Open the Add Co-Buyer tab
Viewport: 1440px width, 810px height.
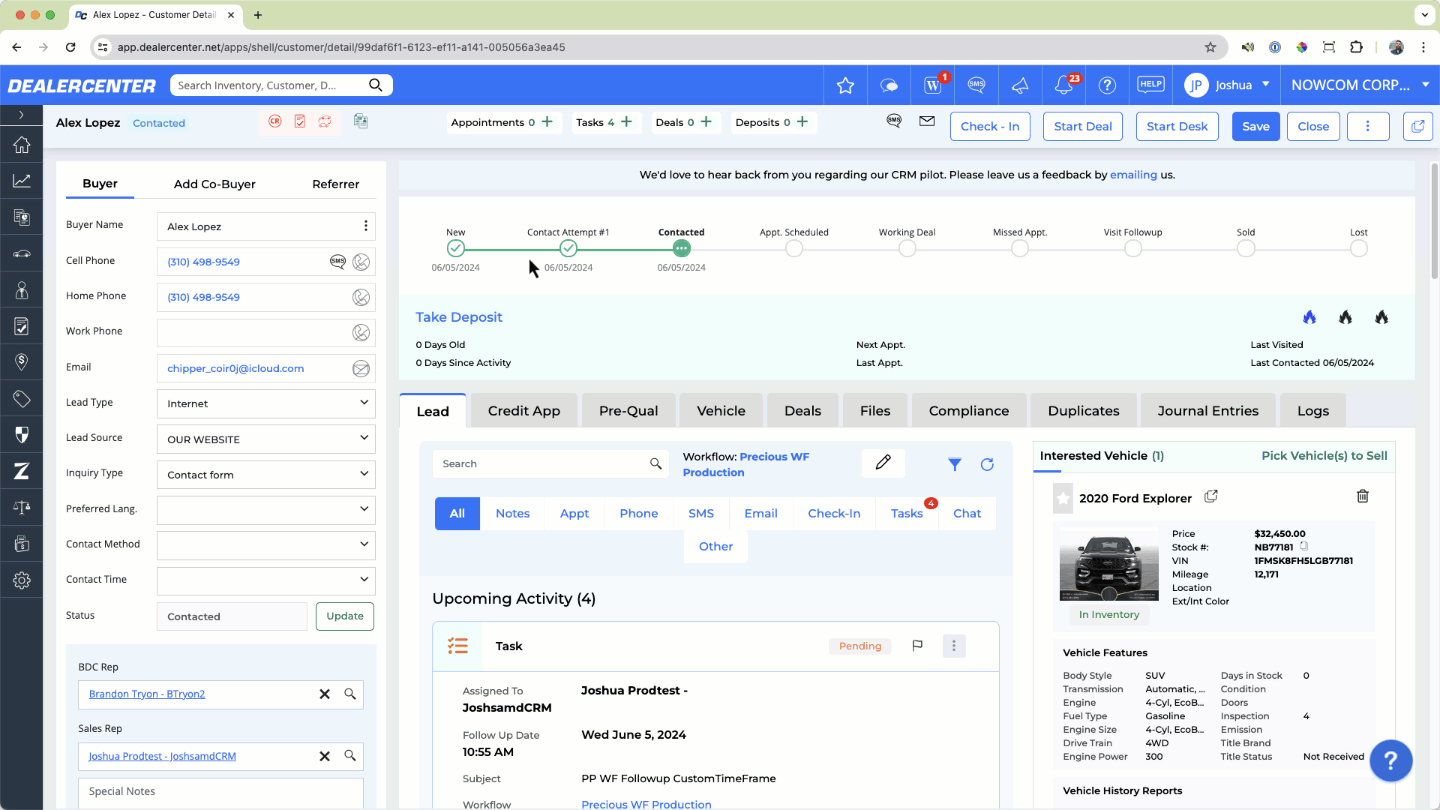[215, 184]
